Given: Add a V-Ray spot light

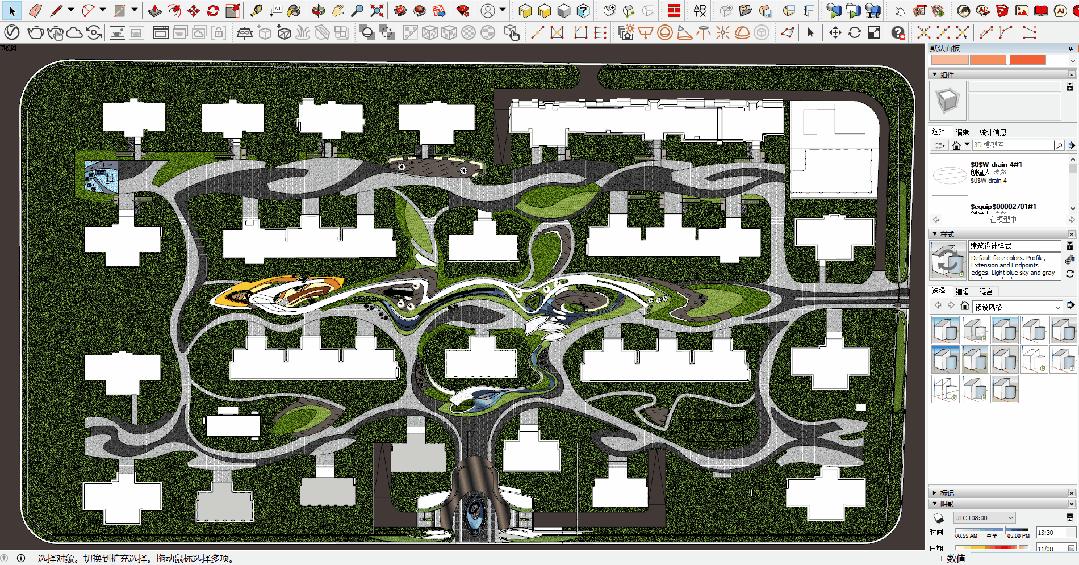Looking at the screenshot, I should point(684,32).
